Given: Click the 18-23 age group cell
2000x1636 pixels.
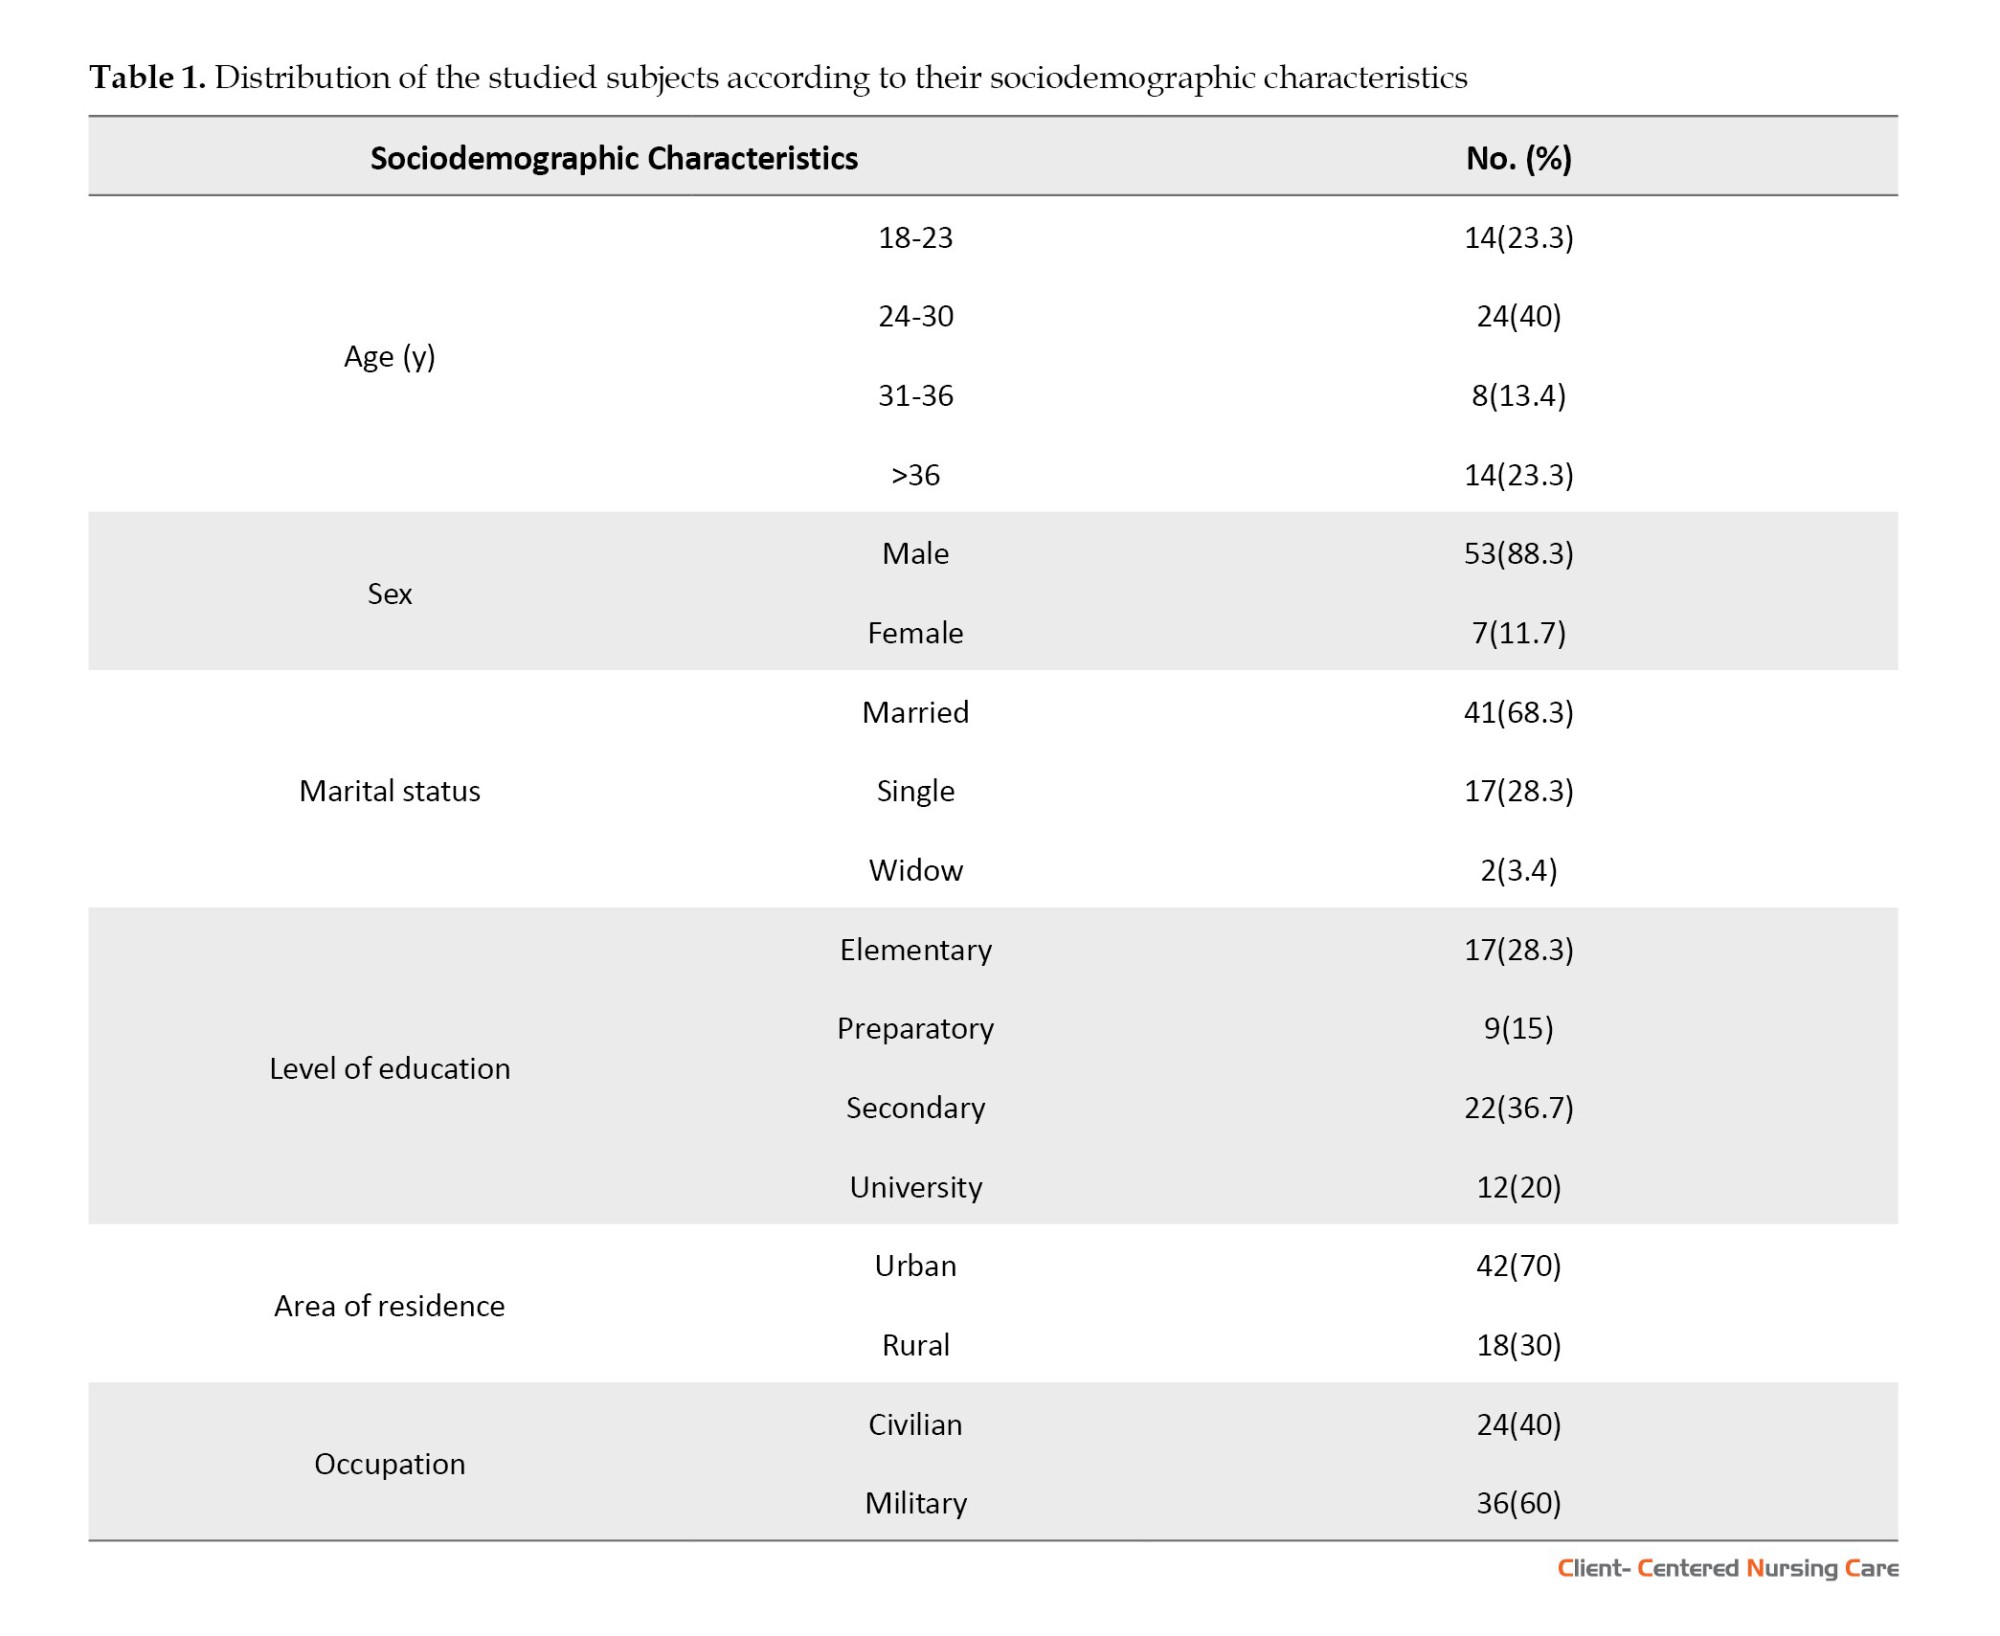Looking at the screenshot, I should click(x=915, y=238).
